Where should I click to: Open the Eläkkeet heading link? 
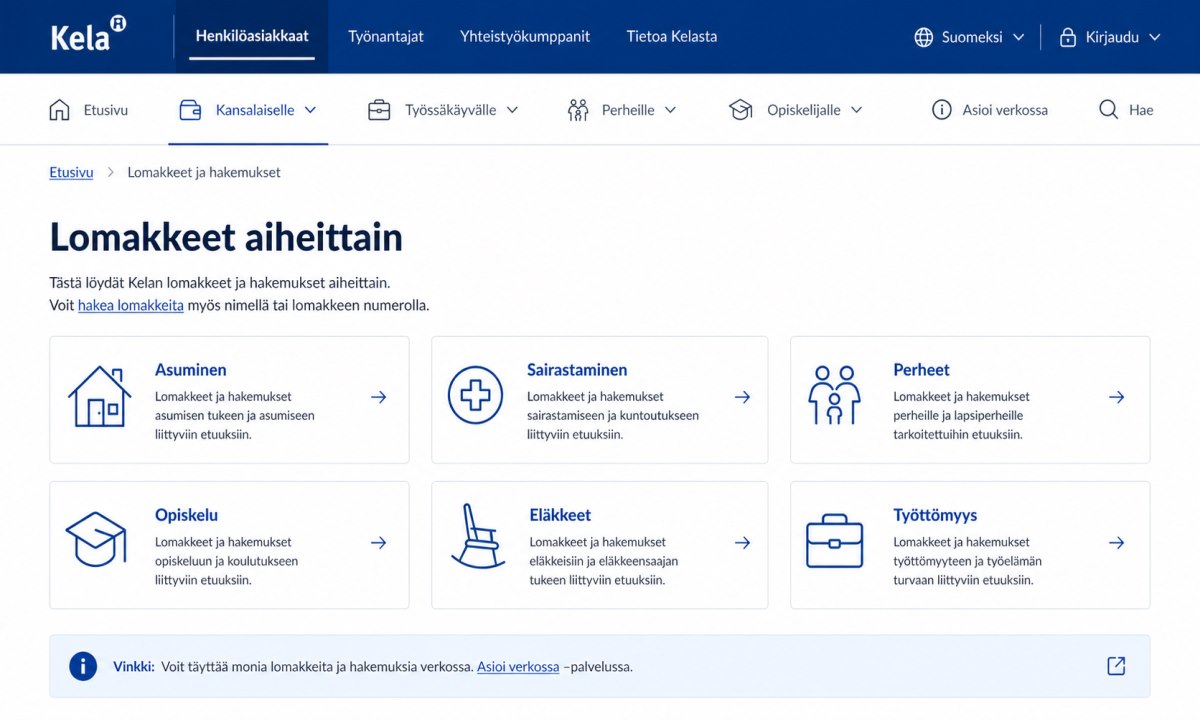[560, 515]
